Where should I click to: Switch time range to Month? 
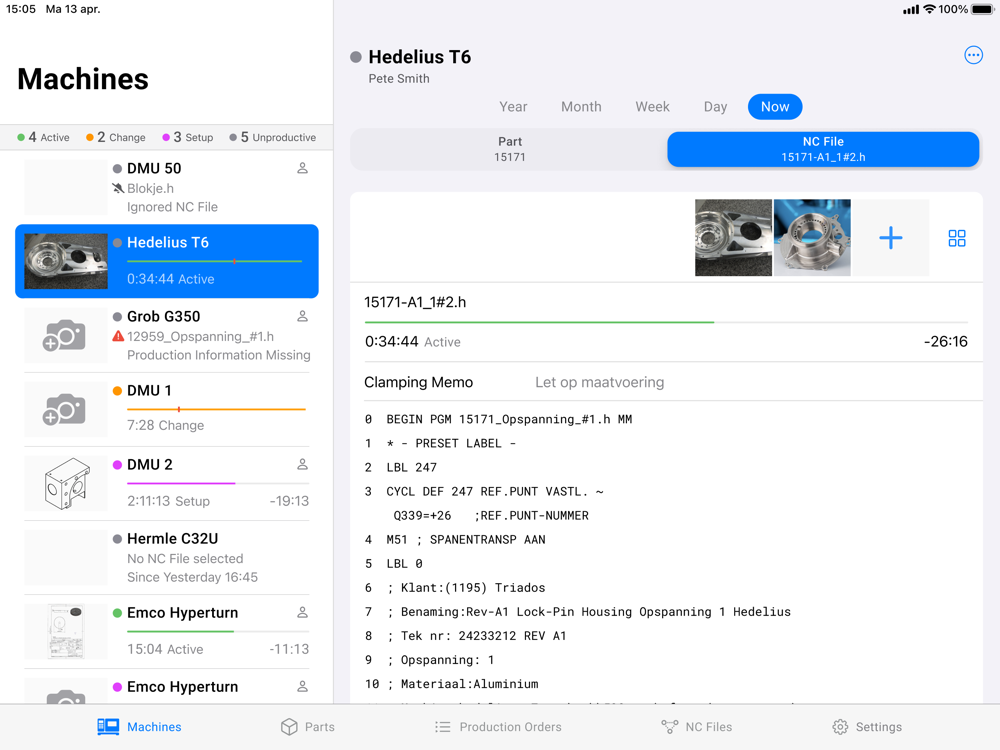[x=581, y=107]
